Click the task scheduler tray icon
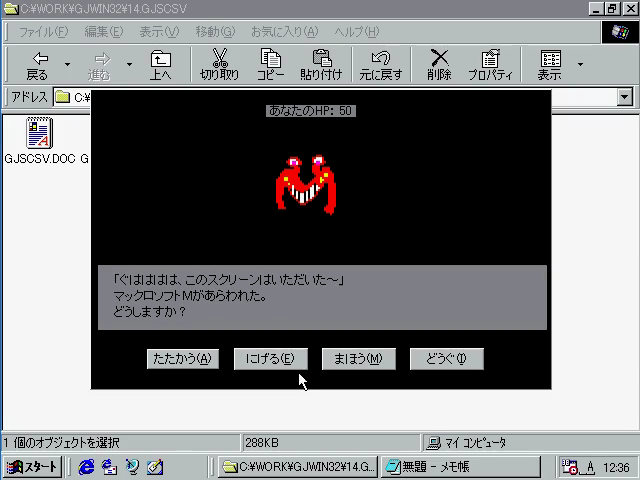This screenshot has height=480, width=640. [570, 467]
